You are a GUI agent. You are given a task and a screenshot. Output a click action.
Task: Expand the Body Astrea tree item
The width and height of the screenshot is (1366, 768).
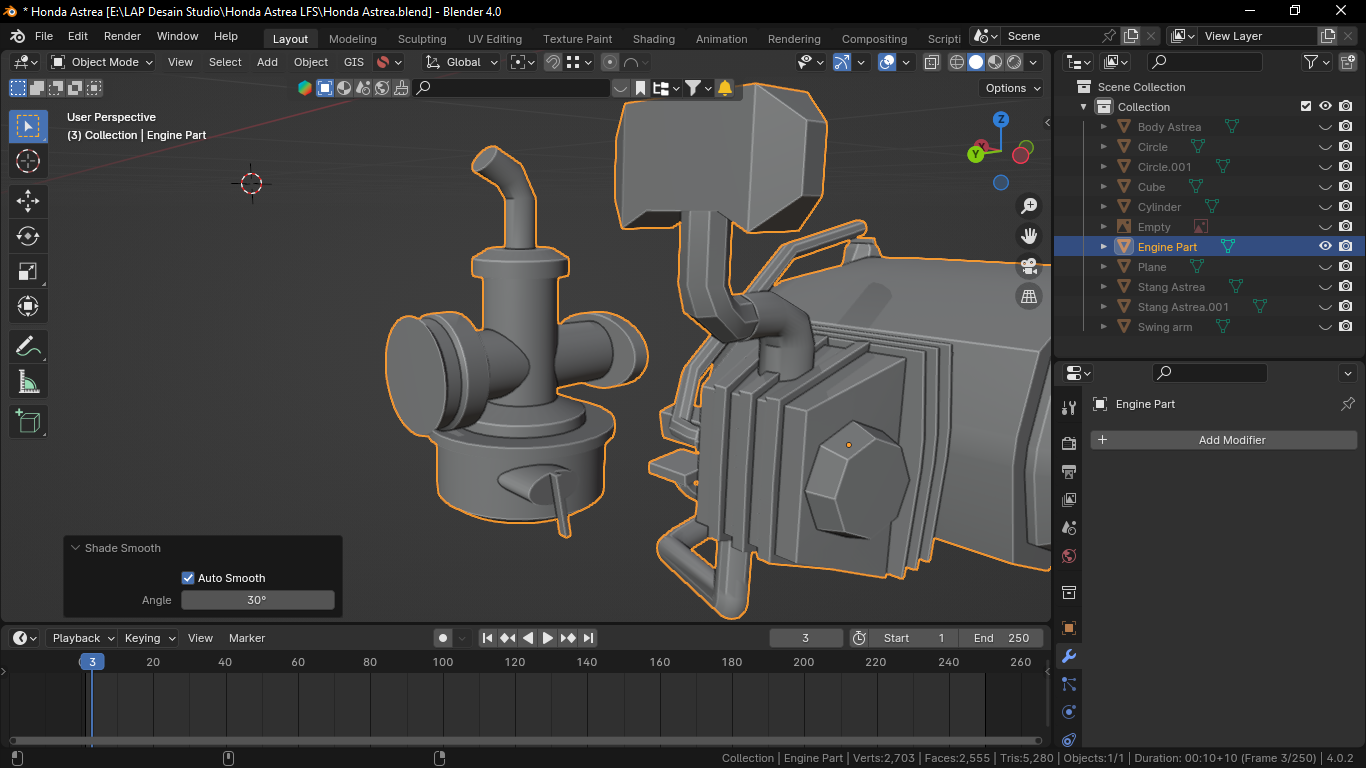pos(1103,127)
